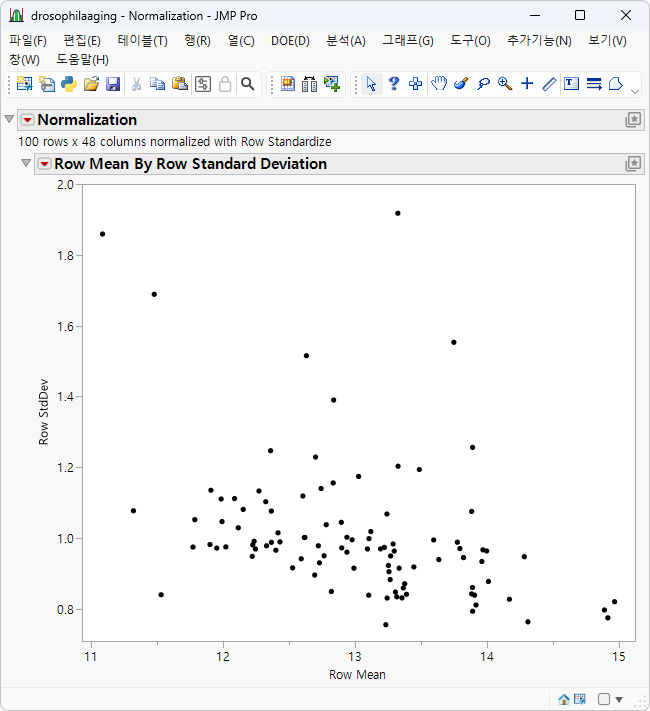Click the 100 rows x 48 columns summary text

[175, 141]
